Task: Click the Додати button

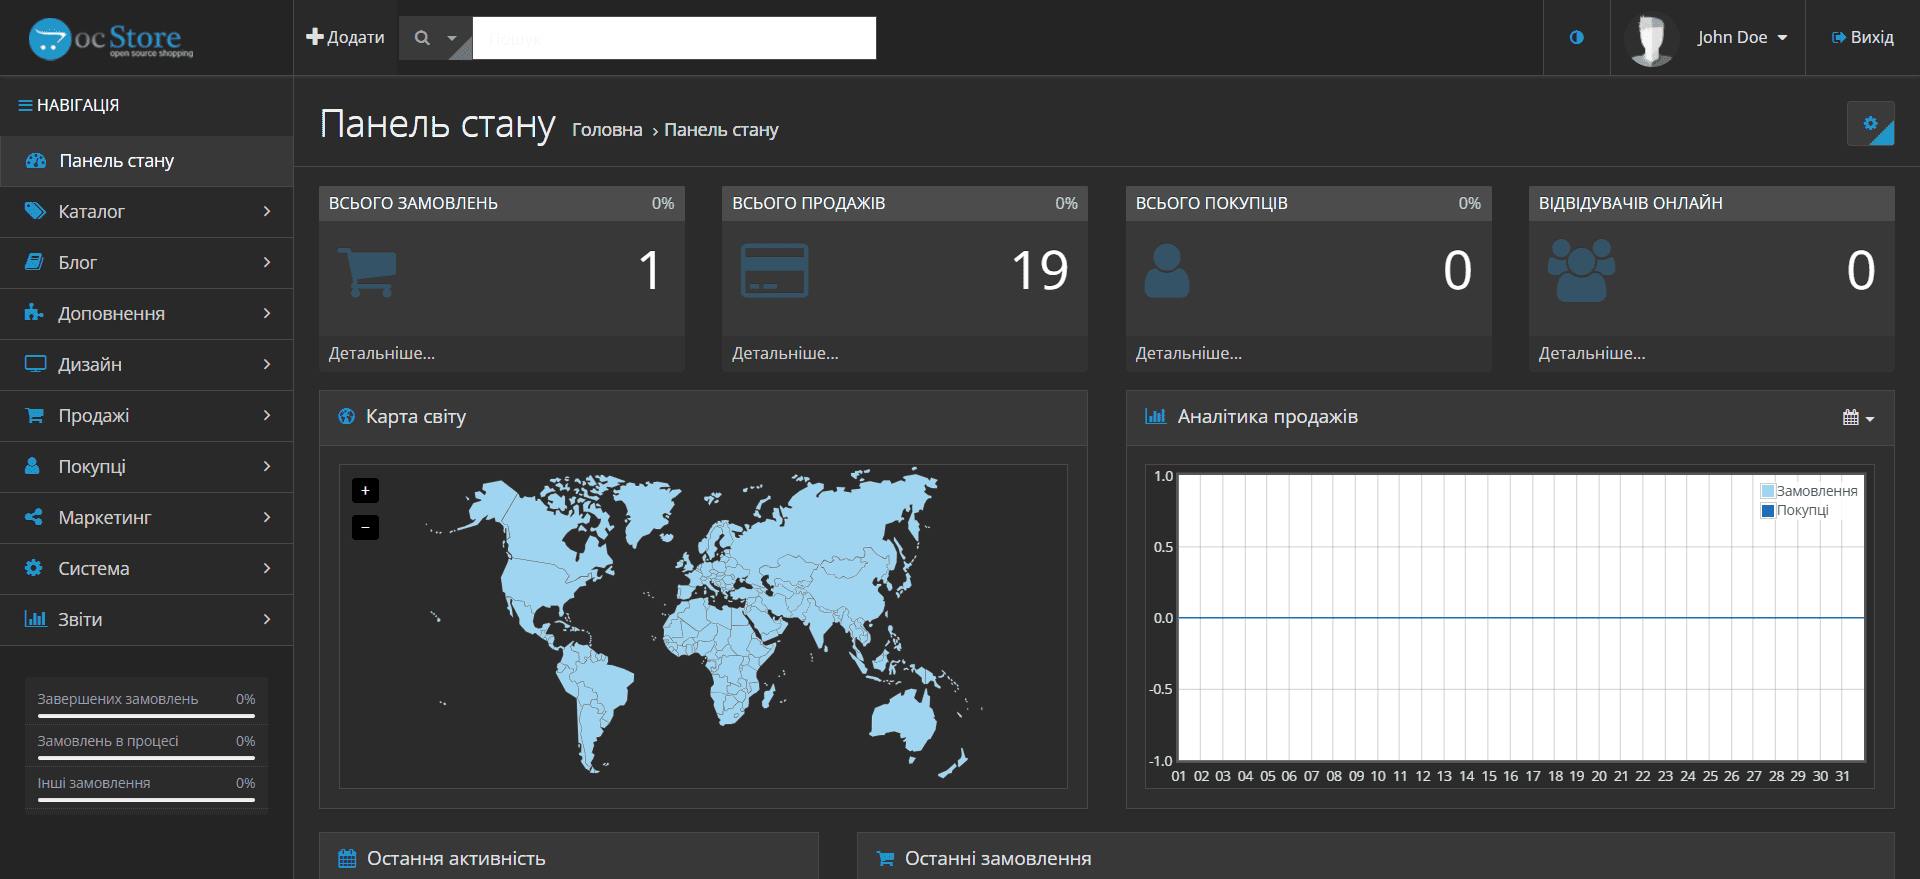Action: click(x=345, y=37)
